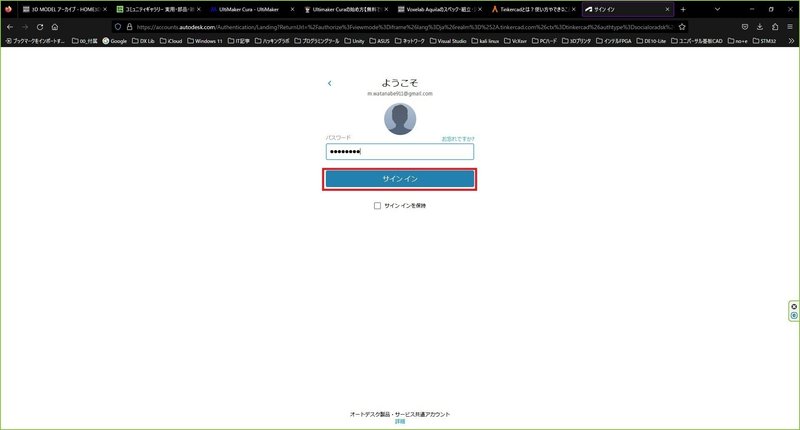Open the DE10-Lite bookmark folder

(x=652, y=41)
